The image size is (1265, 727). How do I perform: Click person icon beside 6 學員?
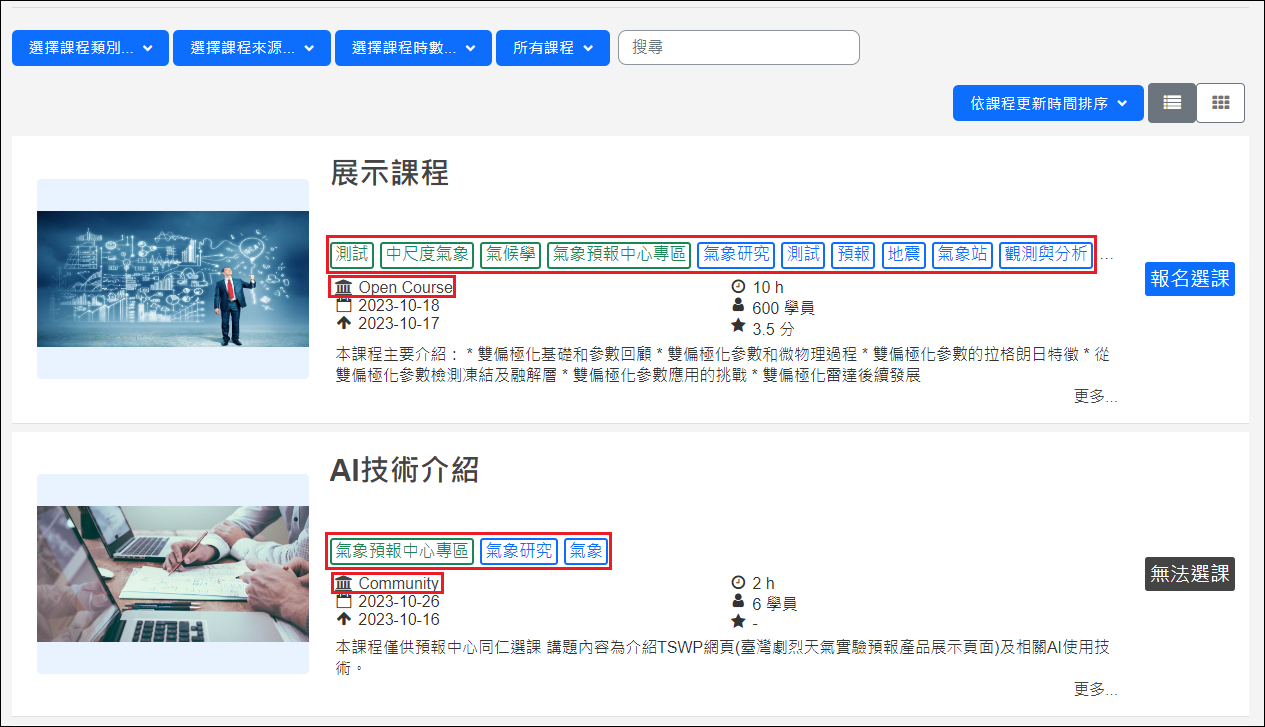(739, 601)
